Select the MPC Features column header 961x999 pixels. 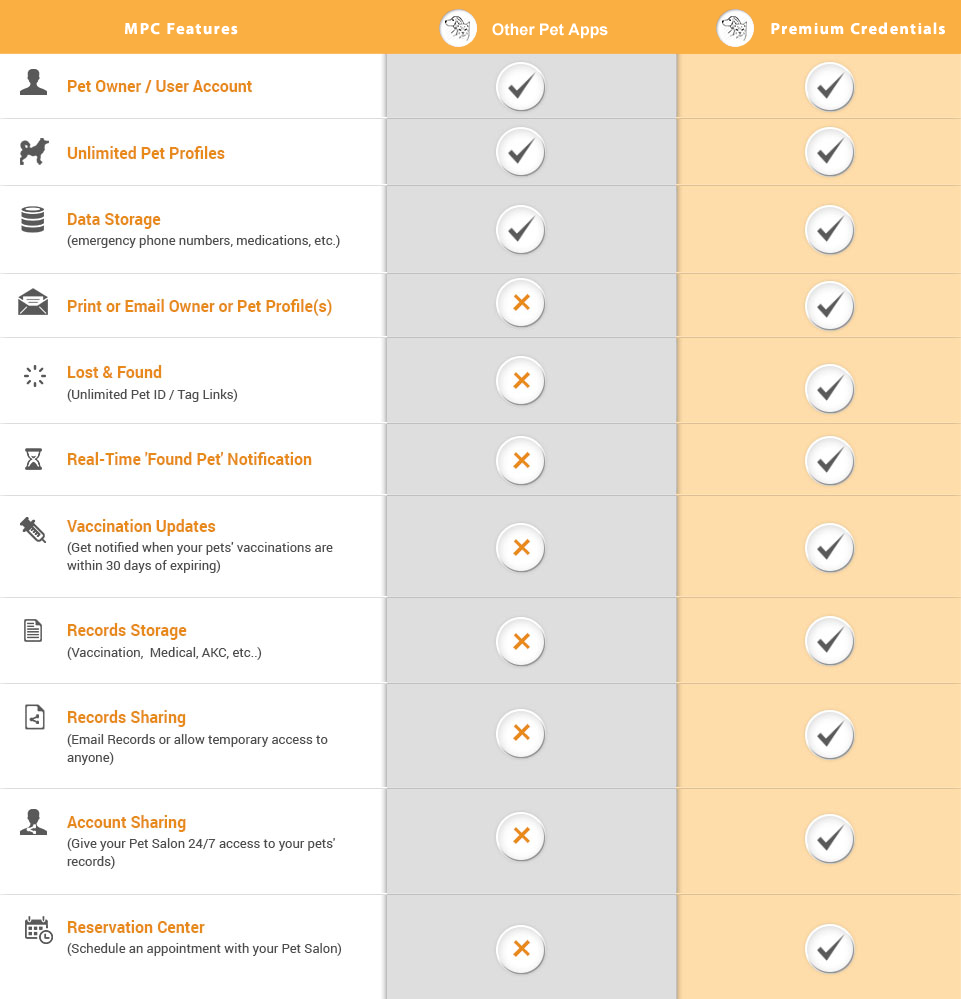coord(181,29)
